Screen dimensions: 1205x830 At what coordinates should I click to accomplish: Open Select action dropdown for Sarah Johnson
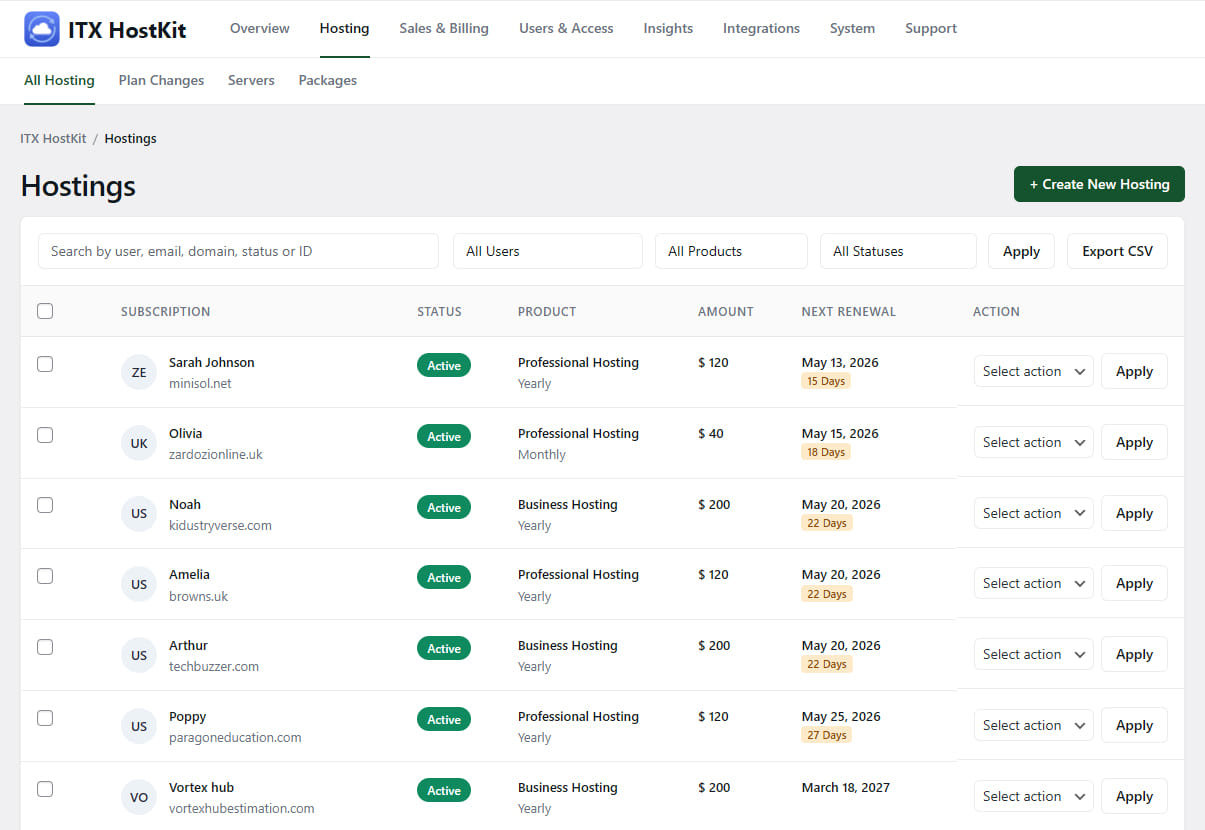pyautogui.click(x=1034, y=371)
